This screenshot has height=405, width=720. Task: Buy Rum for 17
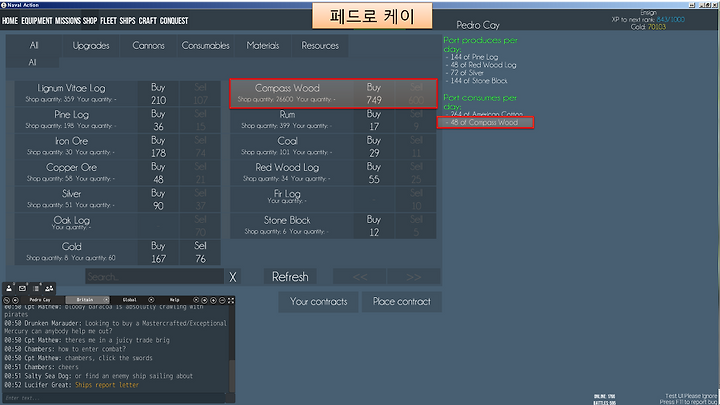point(374,120)
